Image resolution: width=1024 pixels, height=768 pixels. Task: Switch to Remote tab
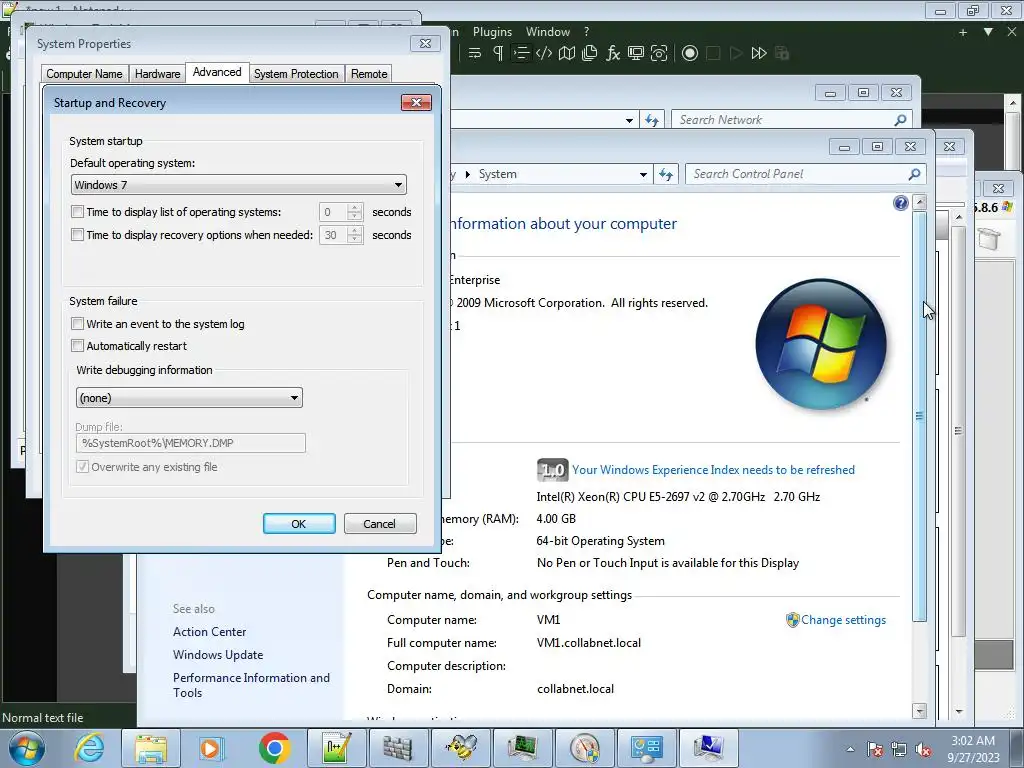pos(369,74)
